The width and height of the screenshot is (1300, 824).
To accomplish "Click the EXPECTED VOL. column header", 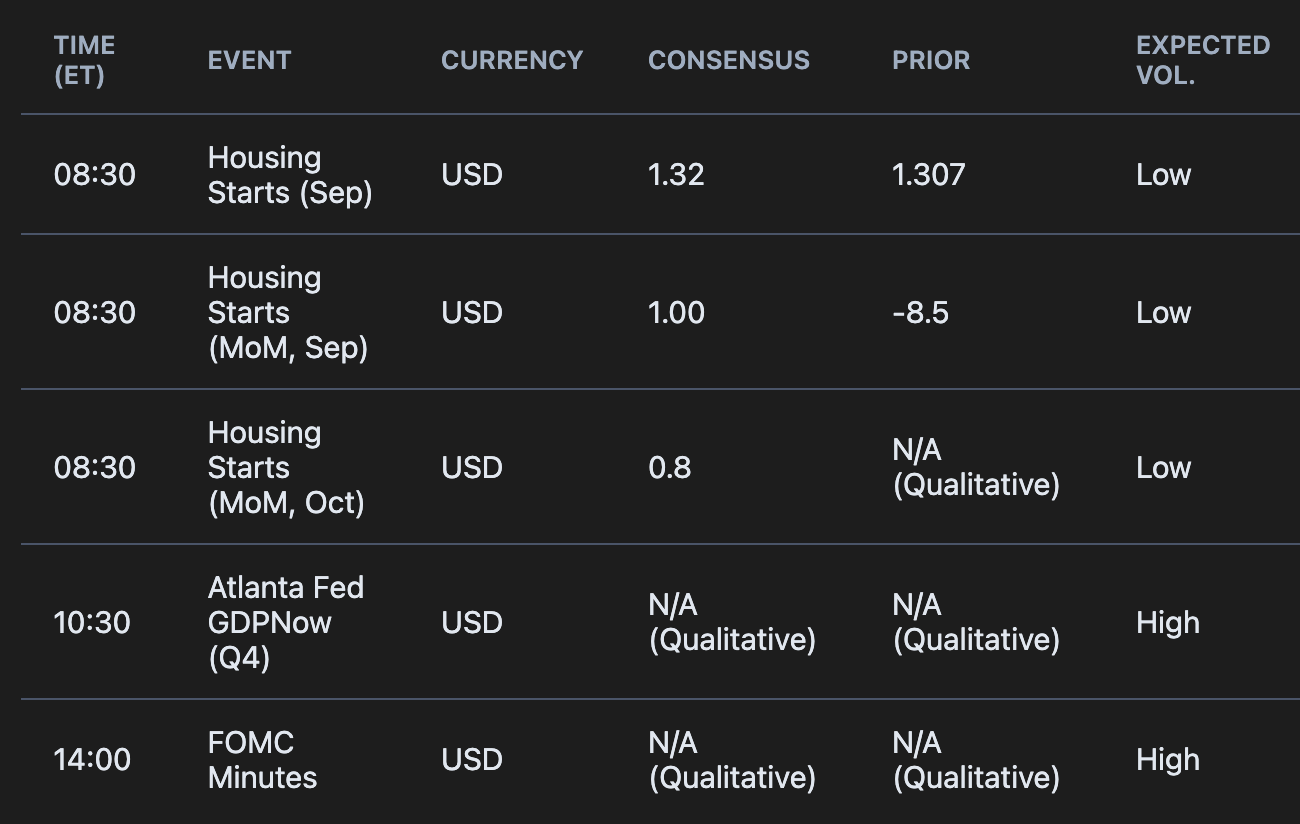I will tap(1203, 60).
